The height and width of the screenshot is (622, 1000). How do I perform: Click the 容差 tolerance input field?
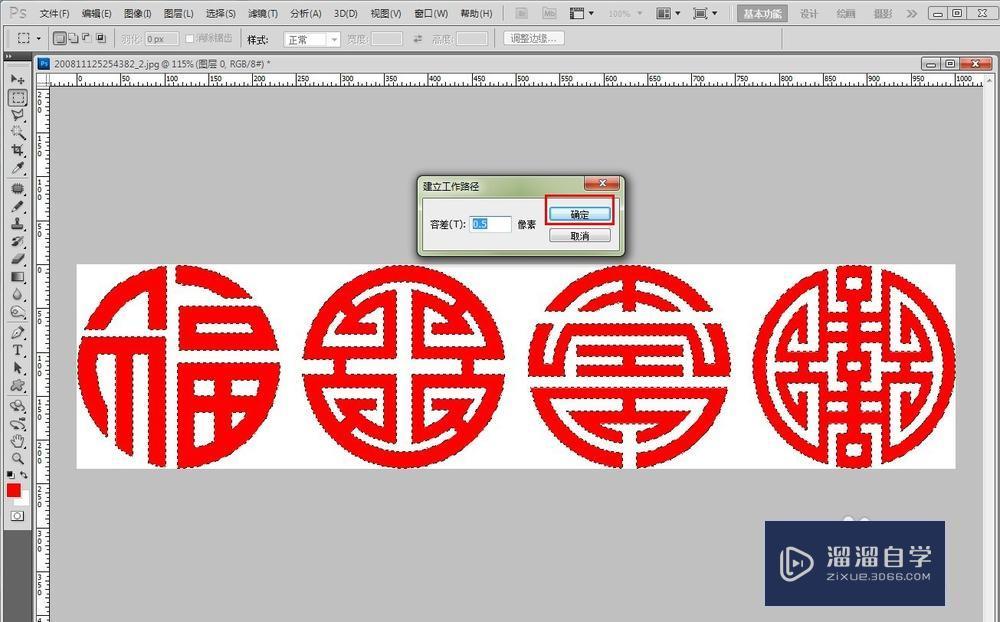click(490, 224)
